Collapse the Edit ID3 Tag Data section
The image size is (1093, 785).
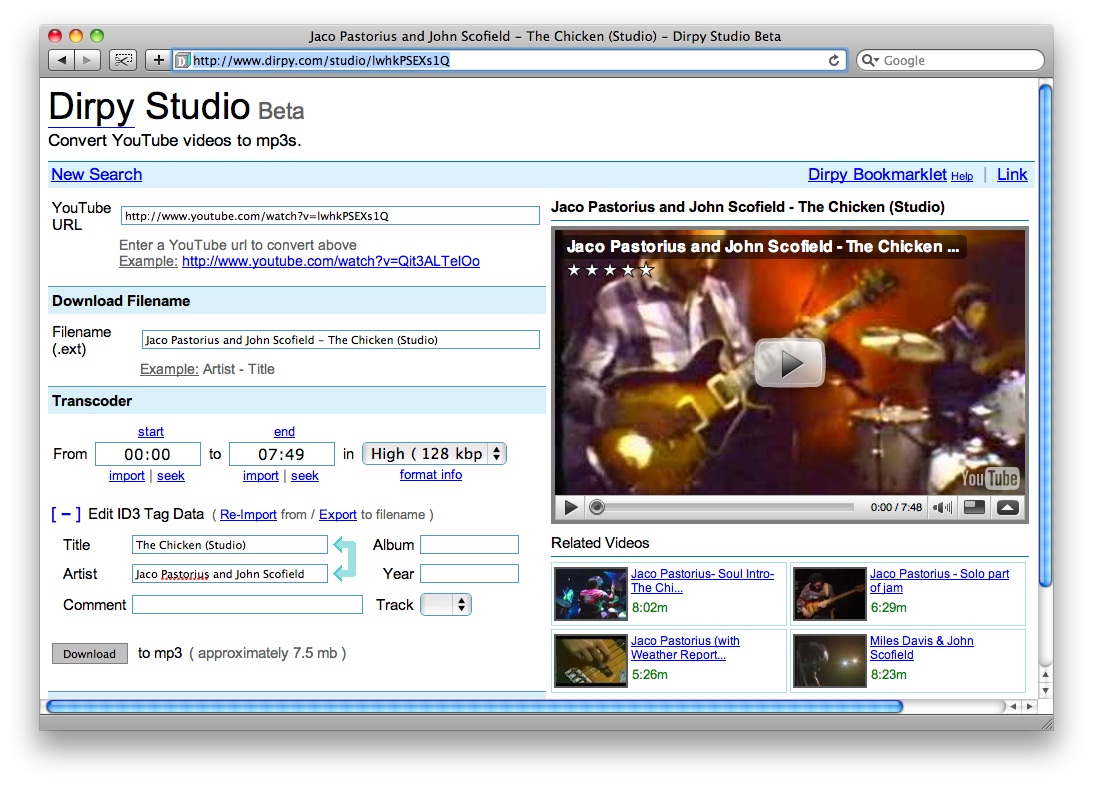(66, 515)
